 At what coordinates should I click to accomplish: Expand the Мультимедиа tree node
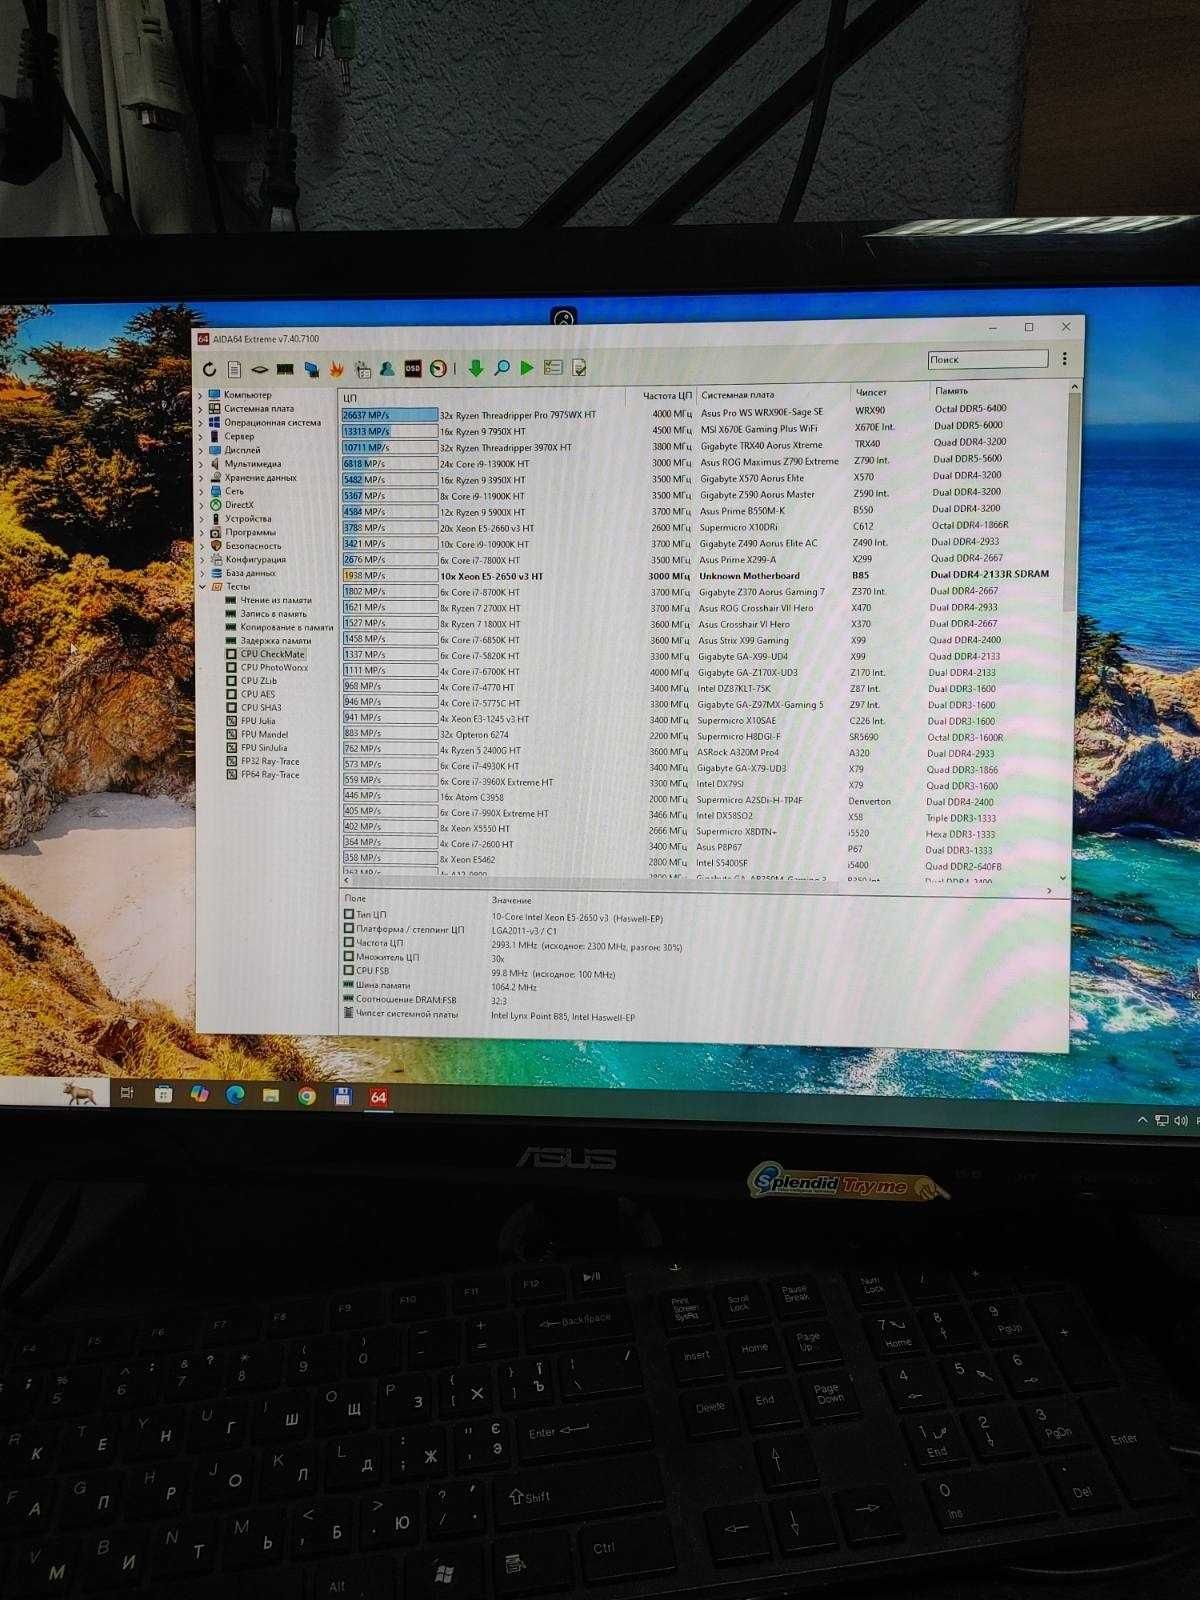200,464
